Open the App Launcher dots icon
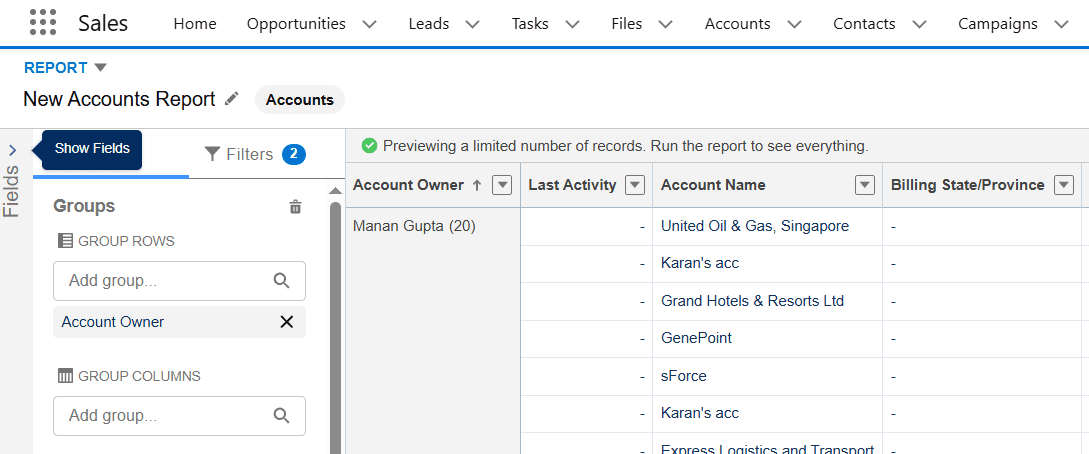This screenshot has height=454, width=1089. pyautogui.click(x=43, y=23)
